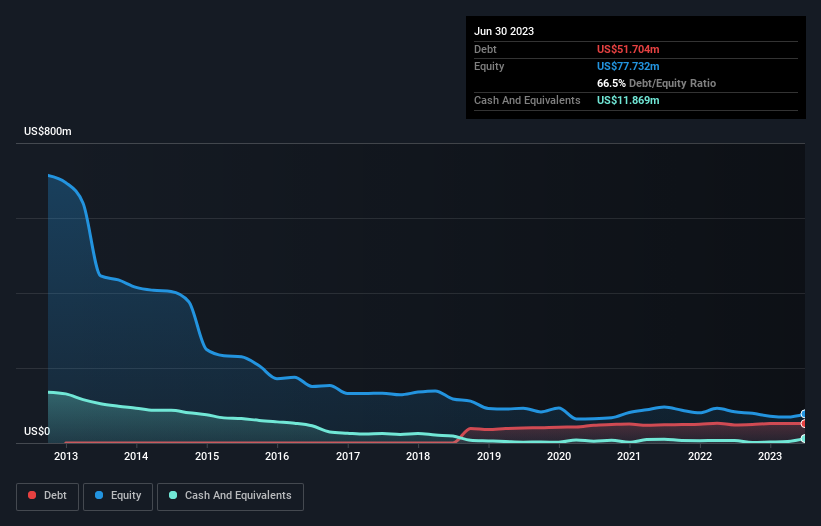This screenshot has width=821, height=526.
Task: Click the 2014 axis label
Action: [136, 456]
